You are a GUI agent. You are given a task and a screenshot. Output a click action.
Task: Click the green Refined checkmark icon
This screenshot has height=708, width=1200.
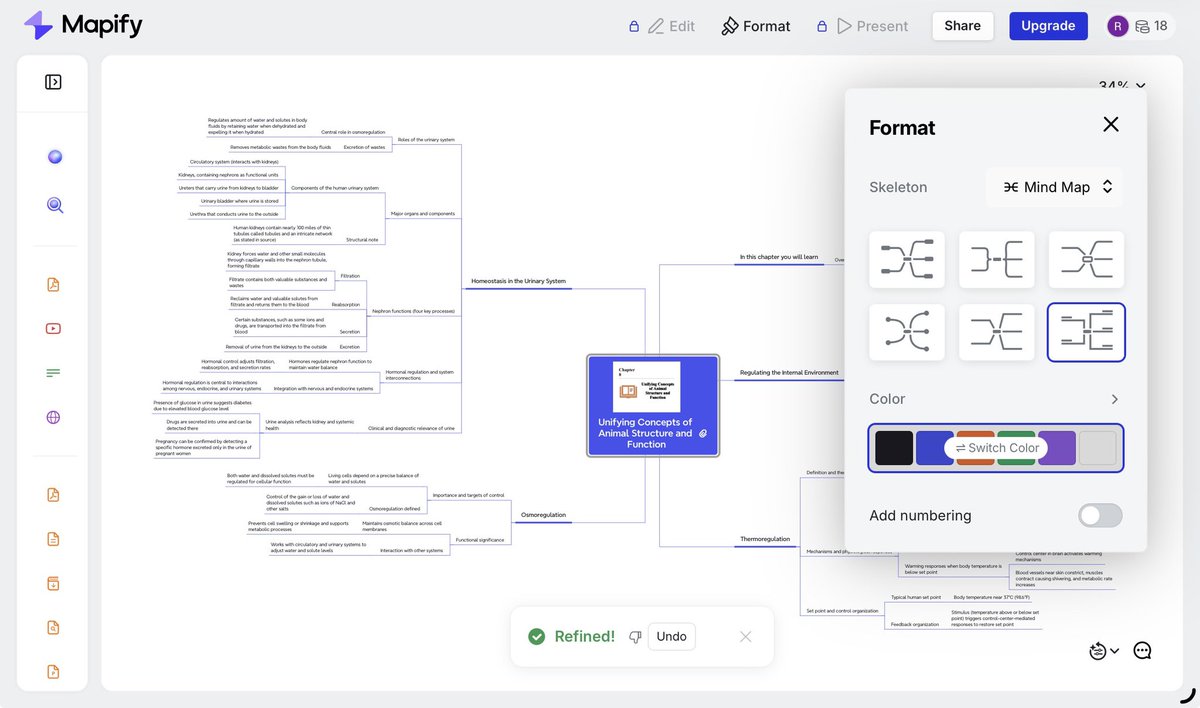coord(537,636)
